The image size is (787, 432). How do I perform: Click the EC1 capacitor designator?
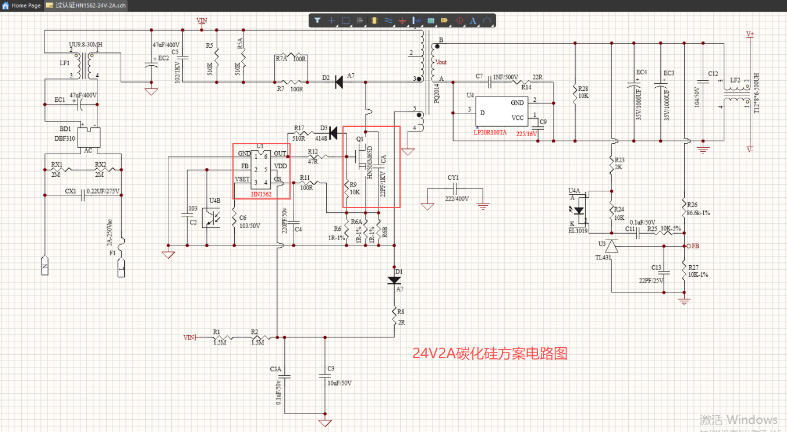(60, 100)
